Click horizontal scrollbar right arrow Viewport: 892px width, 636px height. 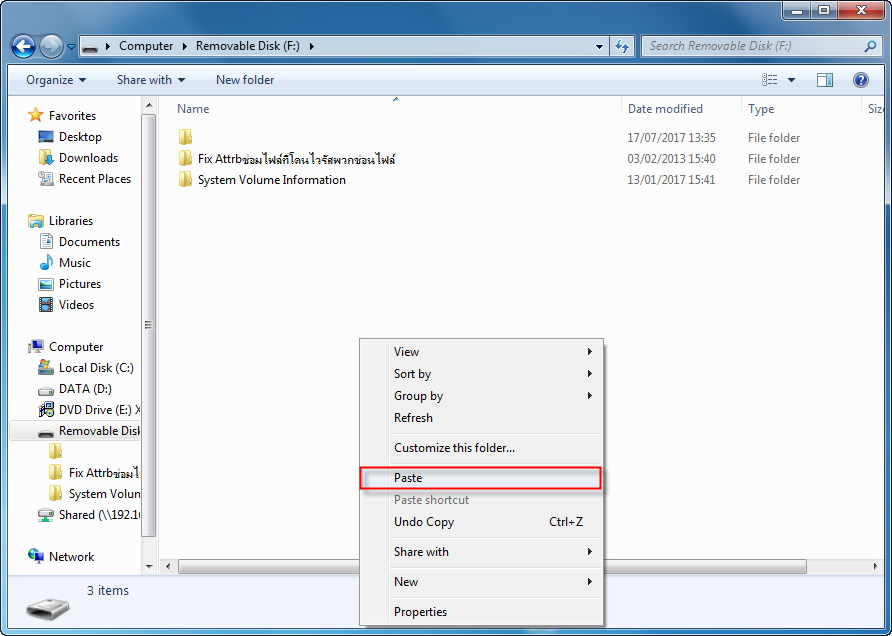tap(875, 567)
